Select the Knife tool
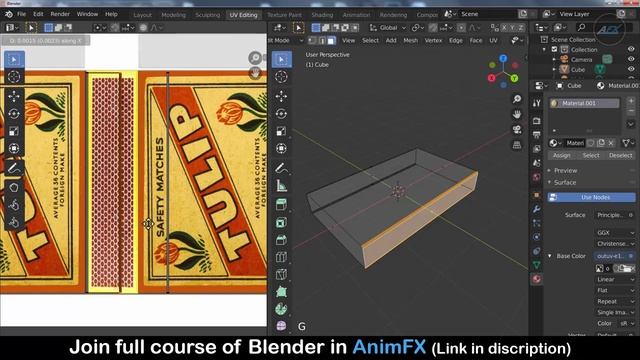Viewport: 640px width, 360px height. (x=281, y=275)
